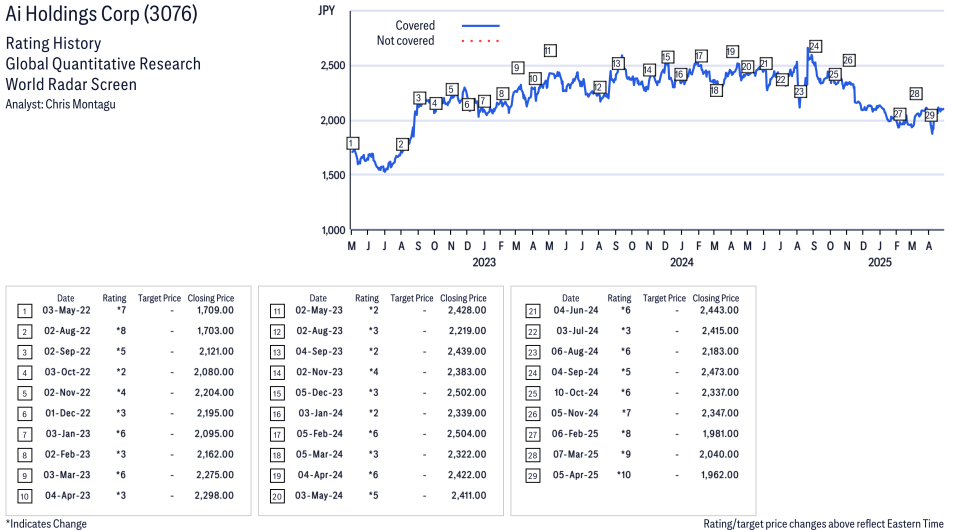Viewport: 955px width, 530px height.
Task: Click the 1,981.00 closing price for 06-Feb-25
Action: [720, 434]
